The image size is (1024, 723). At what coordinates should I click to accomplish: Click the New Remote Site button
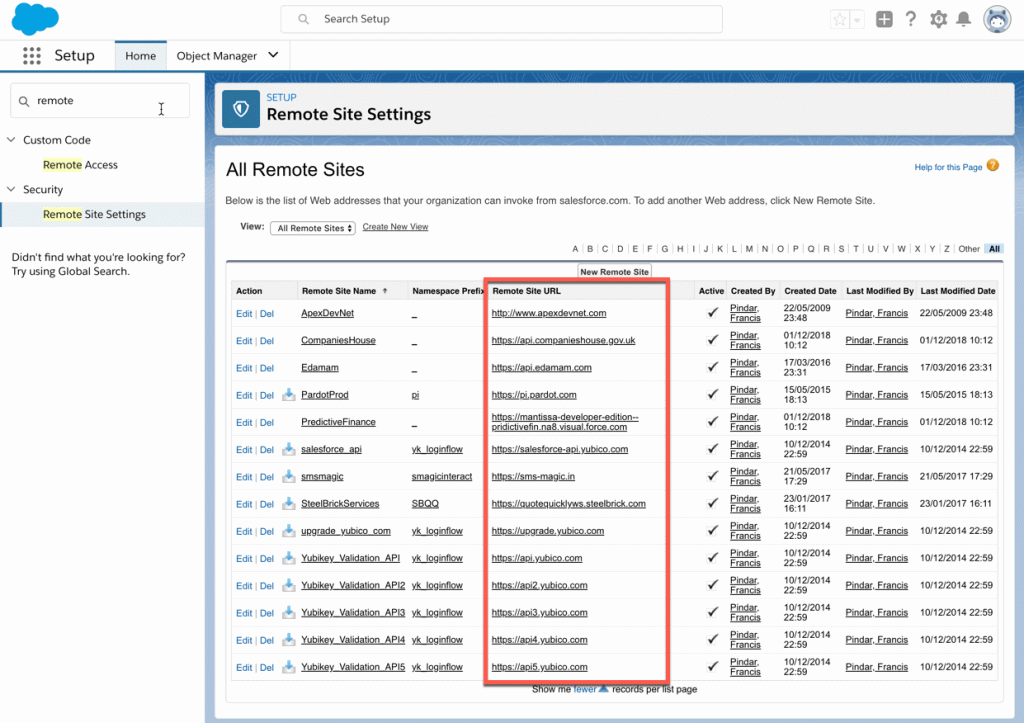616,270
